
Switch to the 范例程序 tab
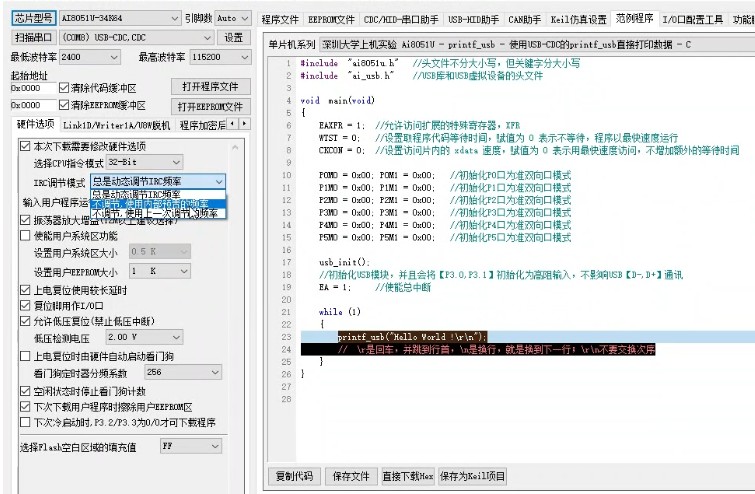[635, 19]
